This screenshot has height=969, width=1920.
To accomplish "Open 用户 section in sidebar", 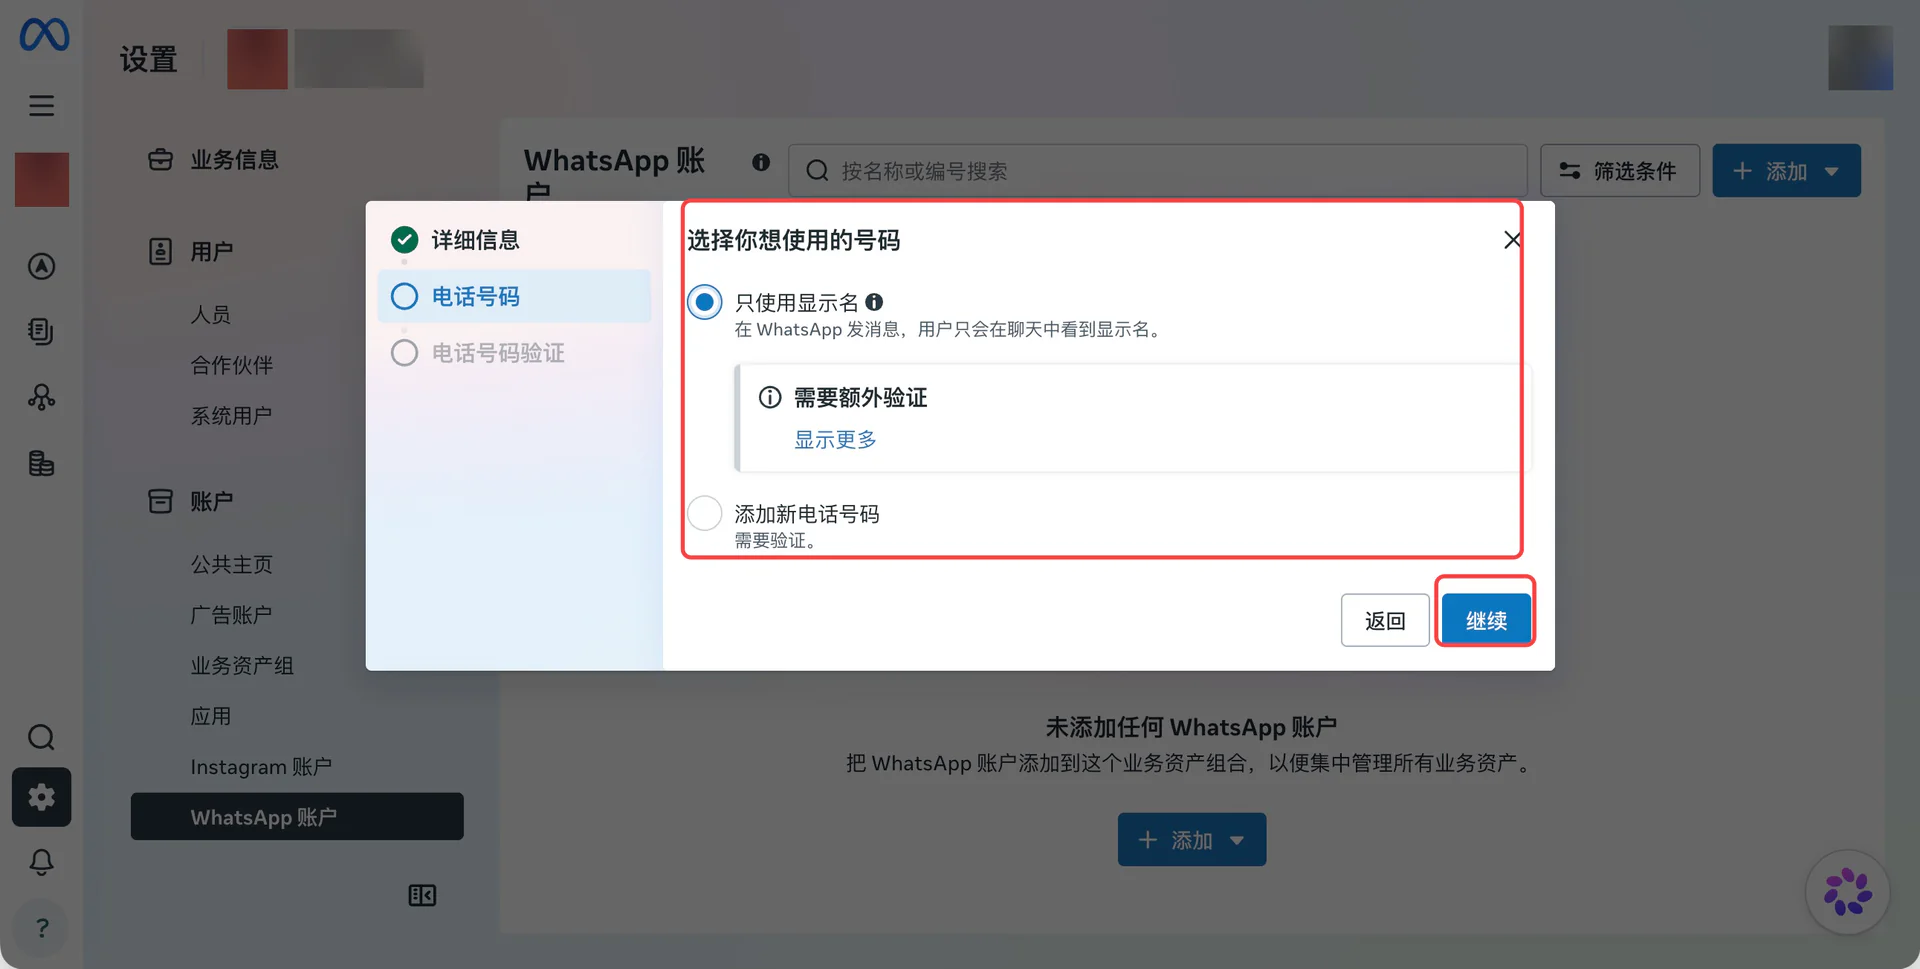I will [x=212, y=252].
